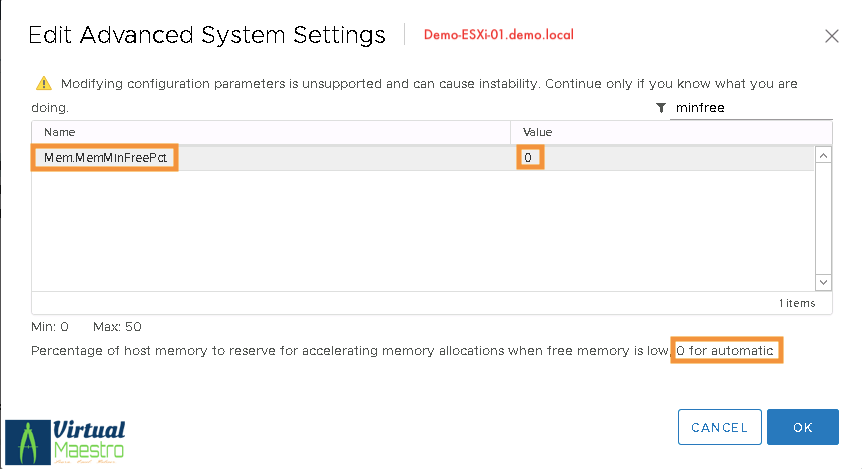
Task: Click the '0 for automatic' description text
Action: coord(726,351)
